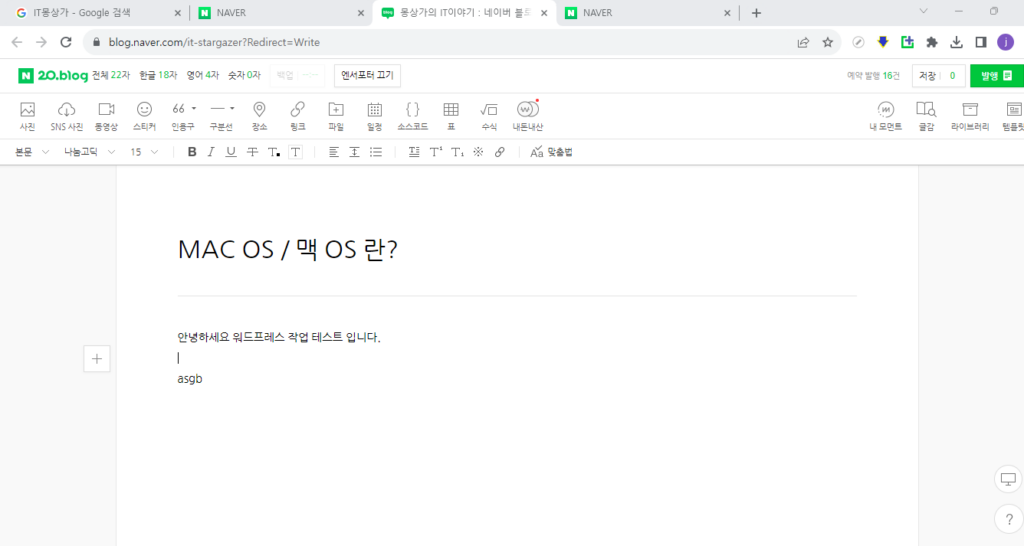Open the 스티커 sticker picker
1024x546 pixels.
(x=144, y=116)
